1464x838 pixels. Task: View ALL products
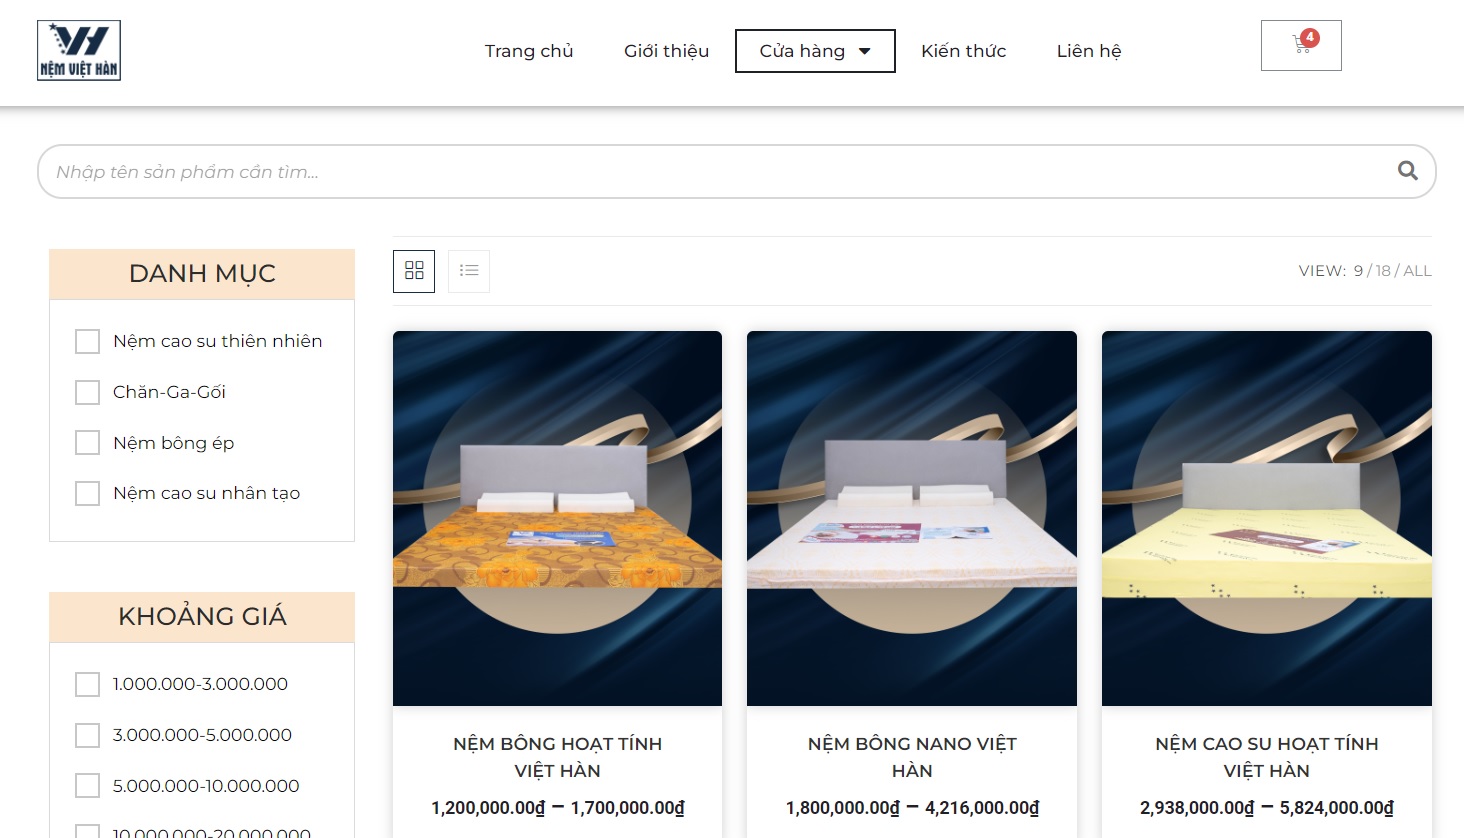[x=1417, y=271]
